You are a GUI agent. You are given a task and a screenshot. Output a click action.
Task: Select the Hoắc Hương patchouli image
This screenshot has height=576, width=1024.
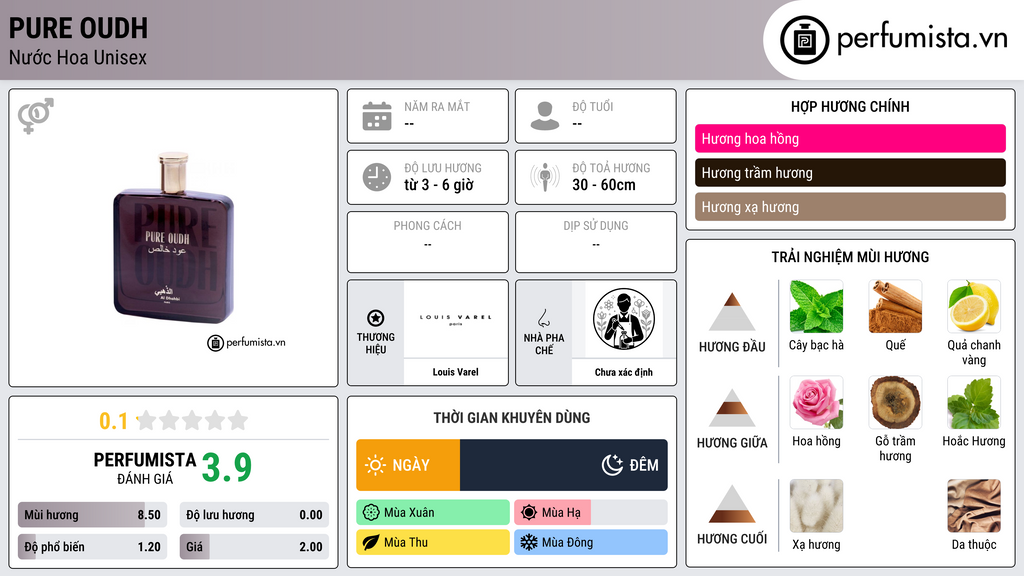pos(974,402)
